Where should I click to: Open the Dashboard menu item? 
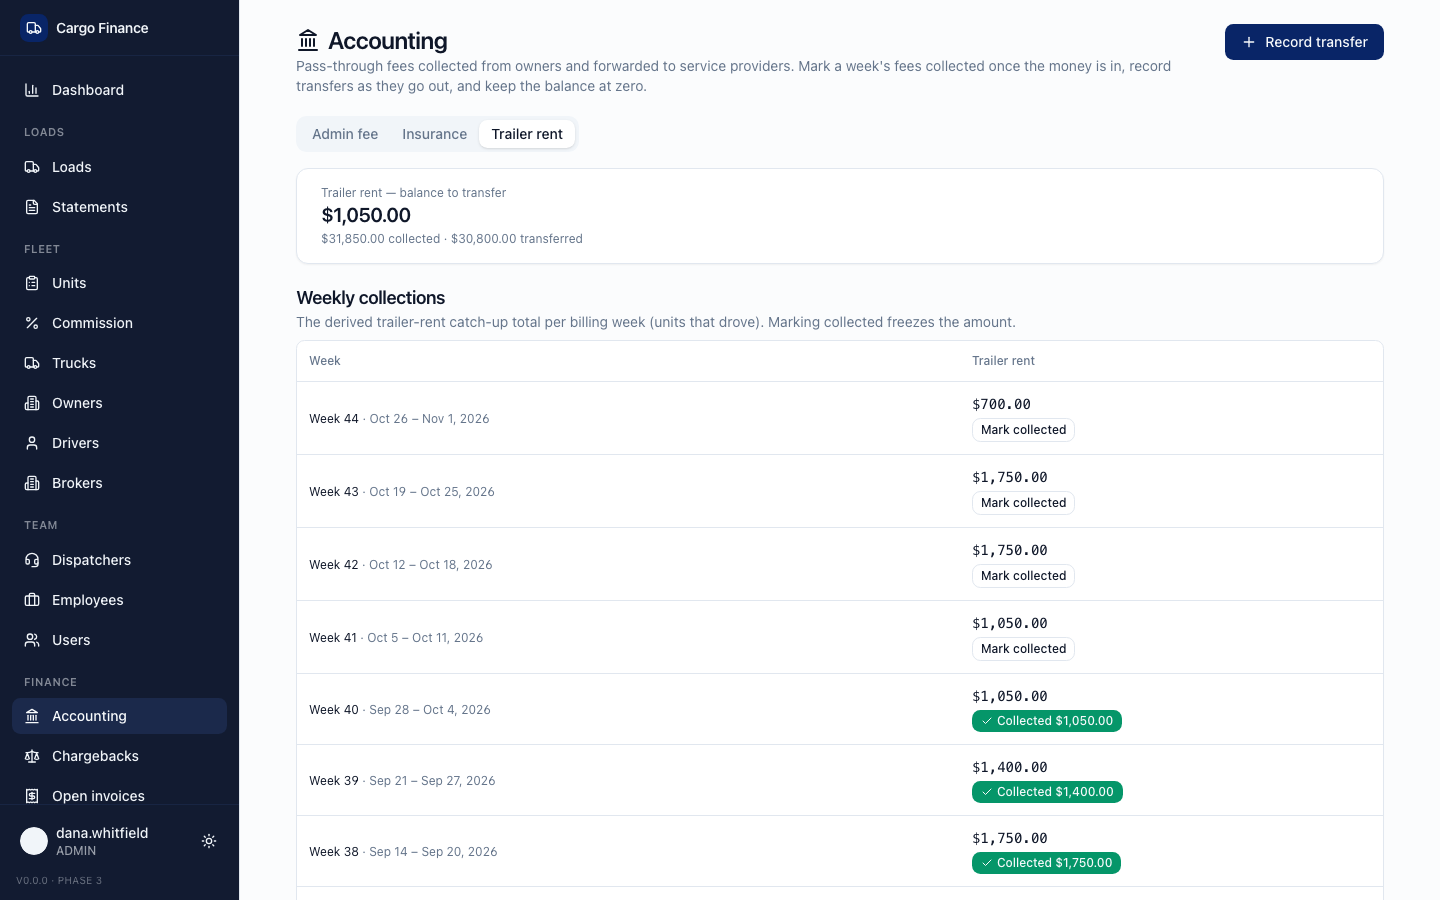119,90
